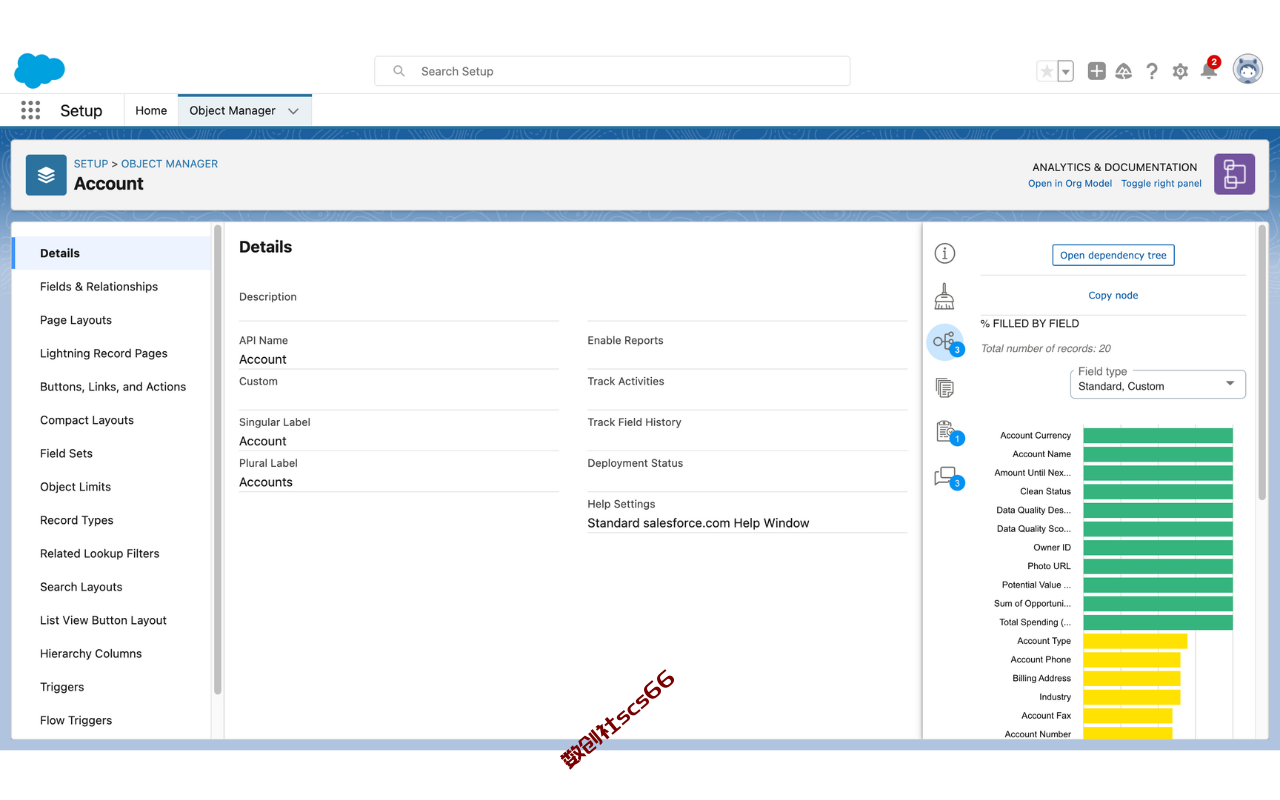1280x800 pixels.
Task: Click the SETUP breadcrumb link
Action: pos(90,164)
